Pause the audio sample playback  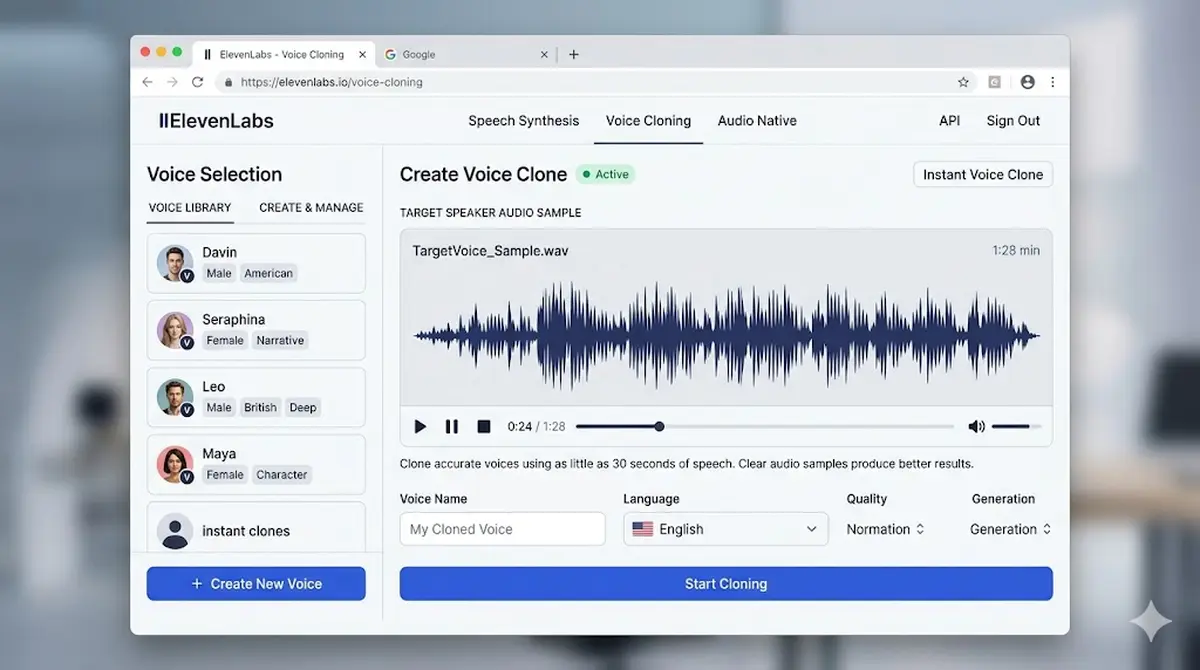(x=452, y=427)
